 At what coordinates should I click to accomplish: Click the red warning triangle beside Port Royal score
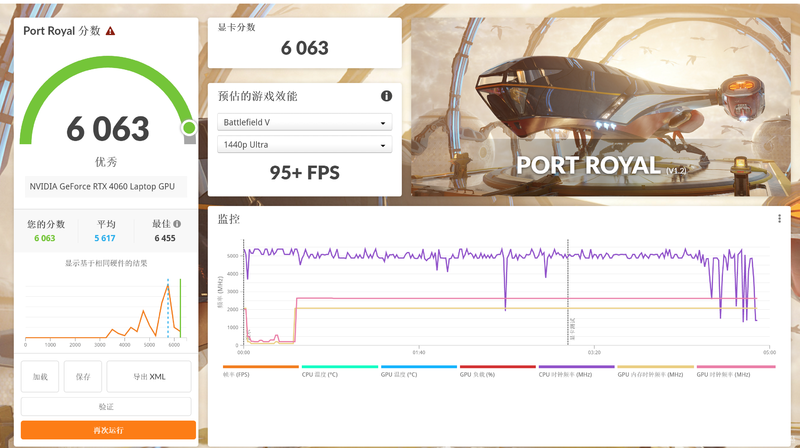110,31
